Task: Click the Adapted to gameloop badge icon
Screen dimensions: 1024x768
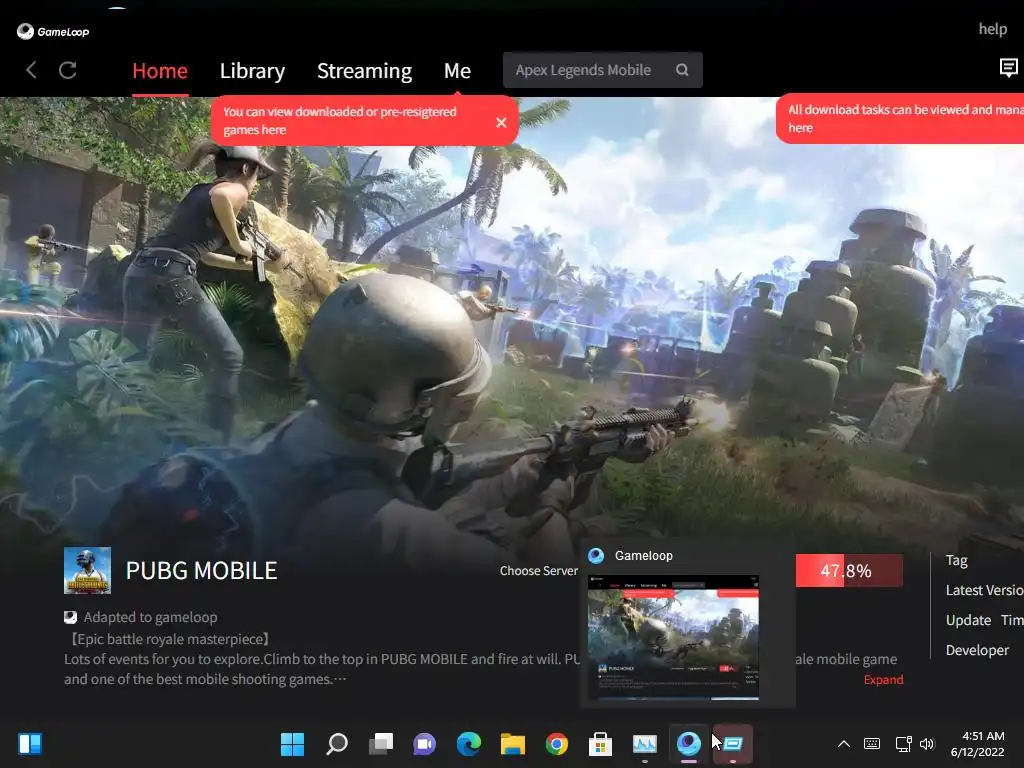Action: (x=71, y=617)
